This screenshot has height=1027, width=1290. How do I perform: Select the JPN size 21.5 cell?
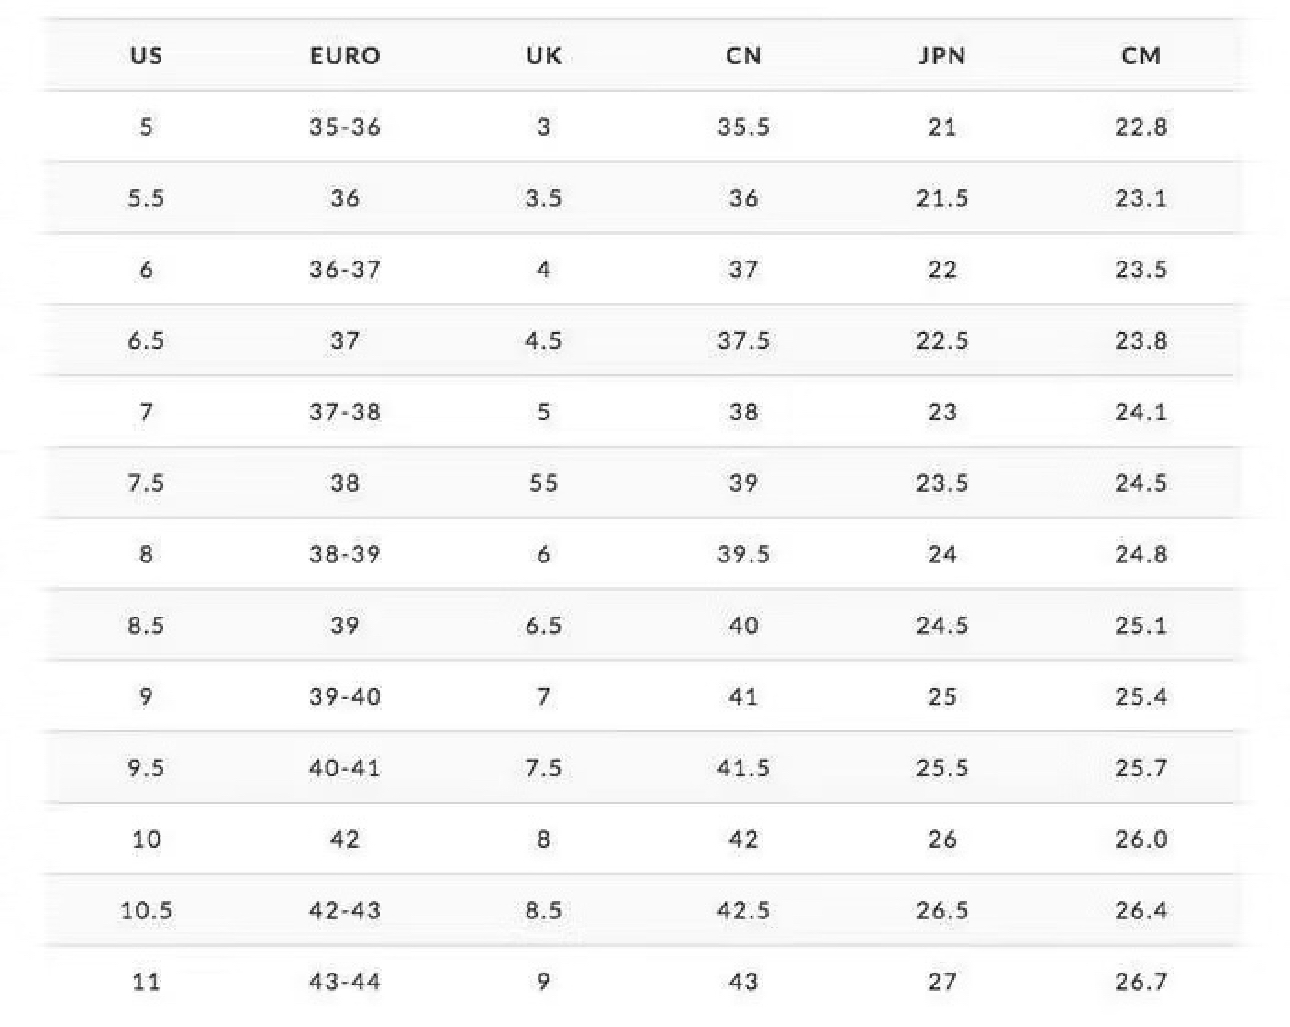(942, 198)
